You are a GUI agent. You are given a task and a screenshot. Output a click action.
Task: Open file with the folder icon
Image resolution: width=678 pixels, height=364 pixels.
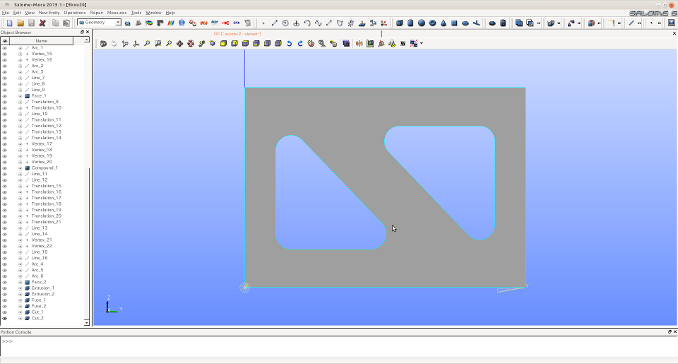(20, 23)
